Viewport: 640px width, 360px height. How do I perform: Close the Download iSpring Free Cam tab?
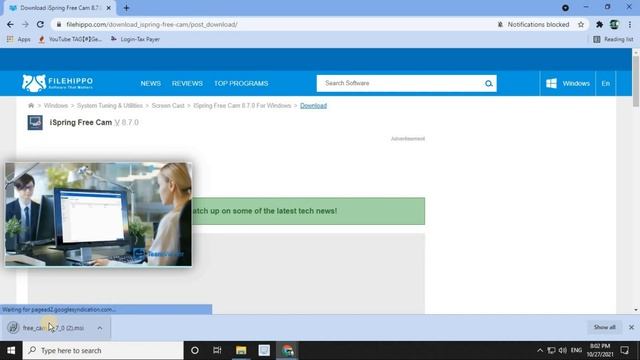point(109,8)
